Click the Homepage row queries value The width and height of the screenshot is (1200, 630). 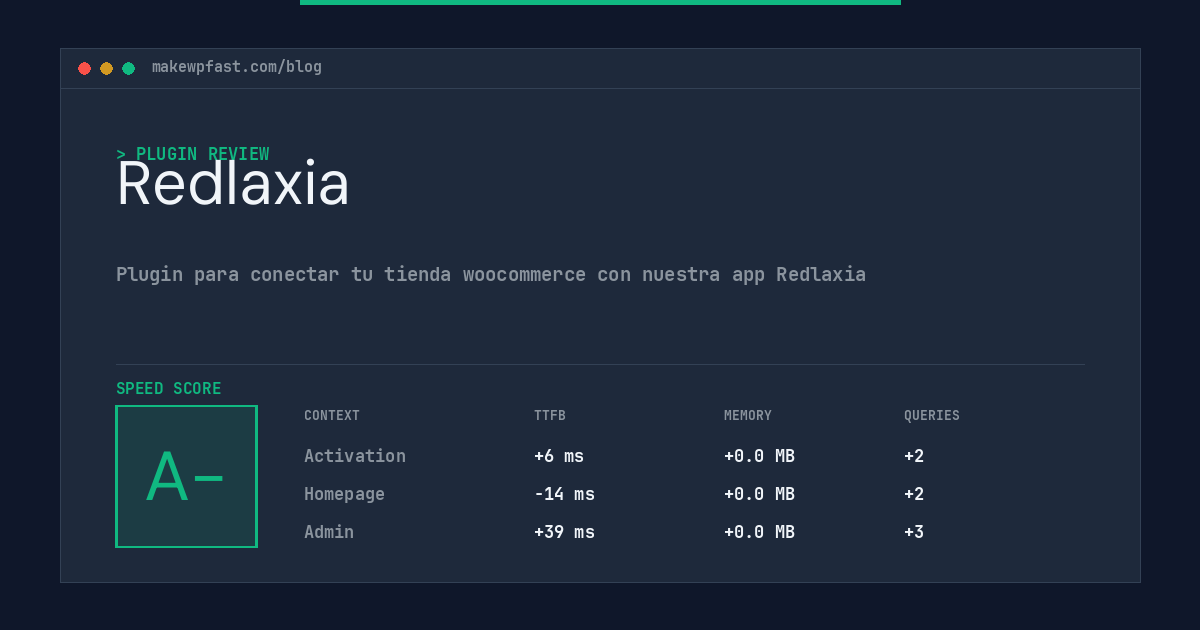point(914,494)
